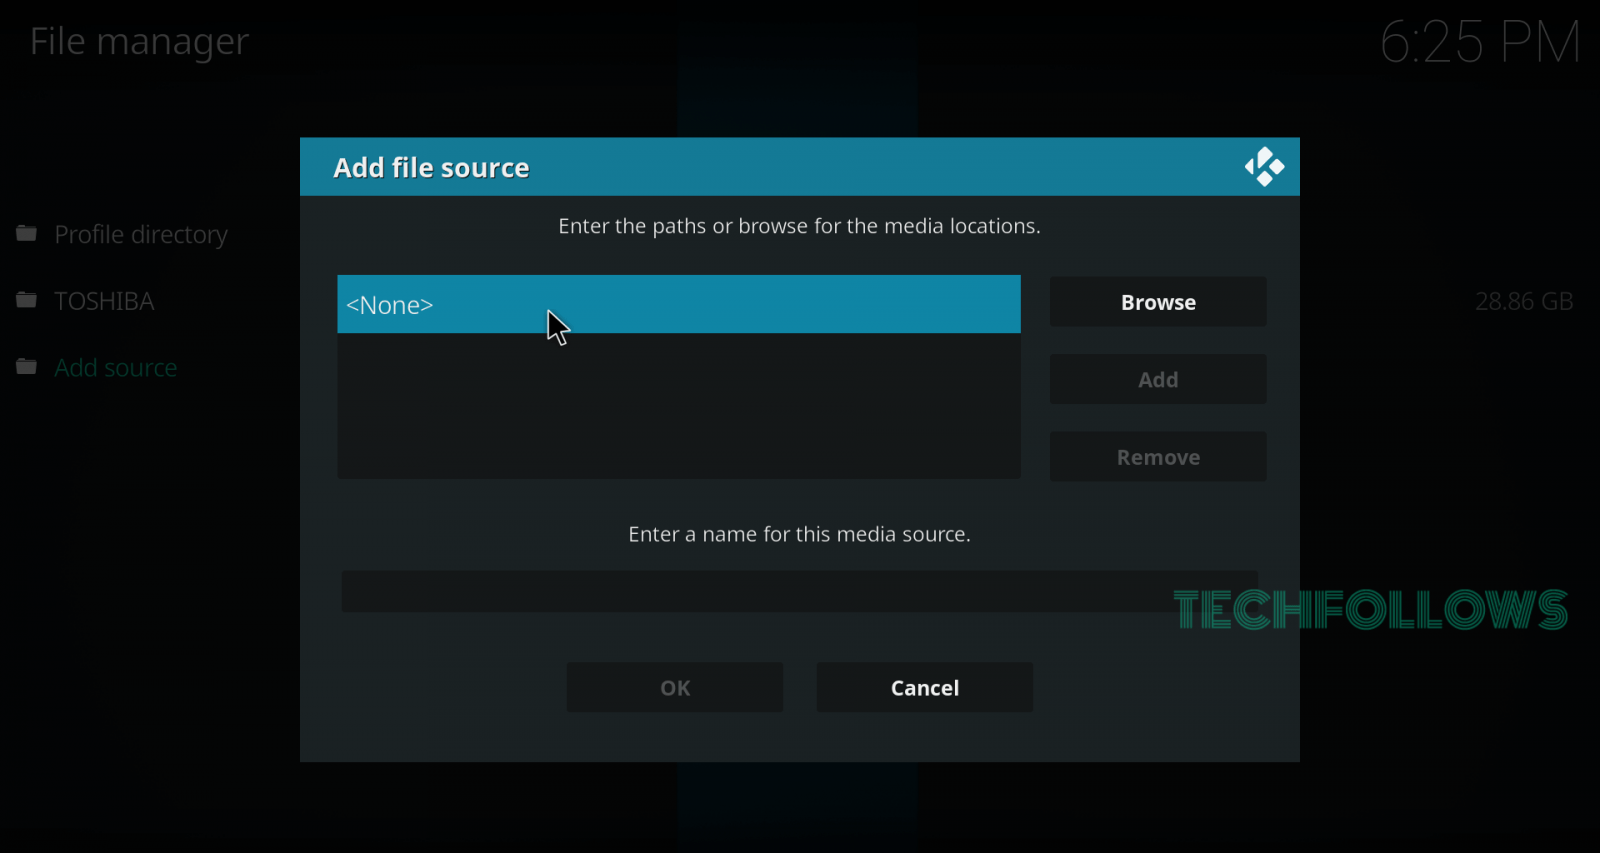Screen dimensions: 1600x853
Task: Click the Add file source dialog title
Action: 431,167
